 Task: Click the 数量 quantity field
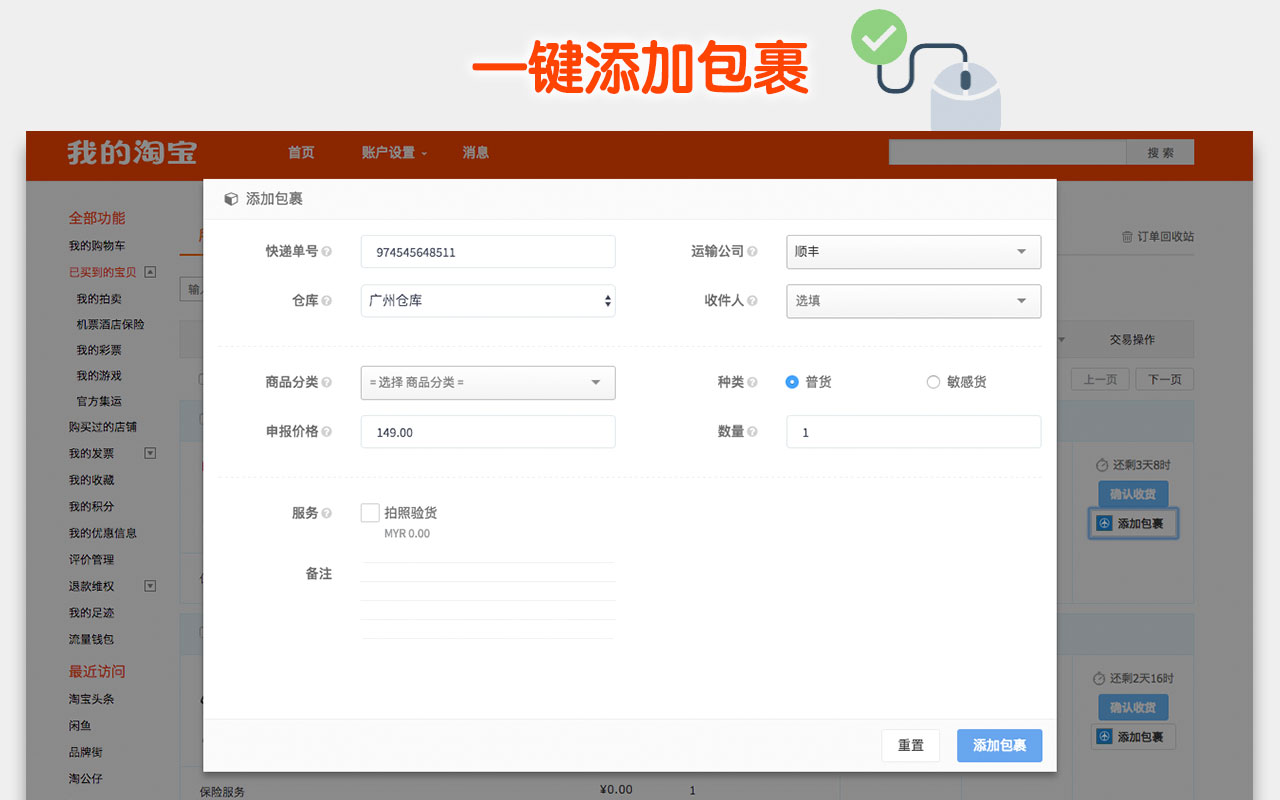(914, 432)
